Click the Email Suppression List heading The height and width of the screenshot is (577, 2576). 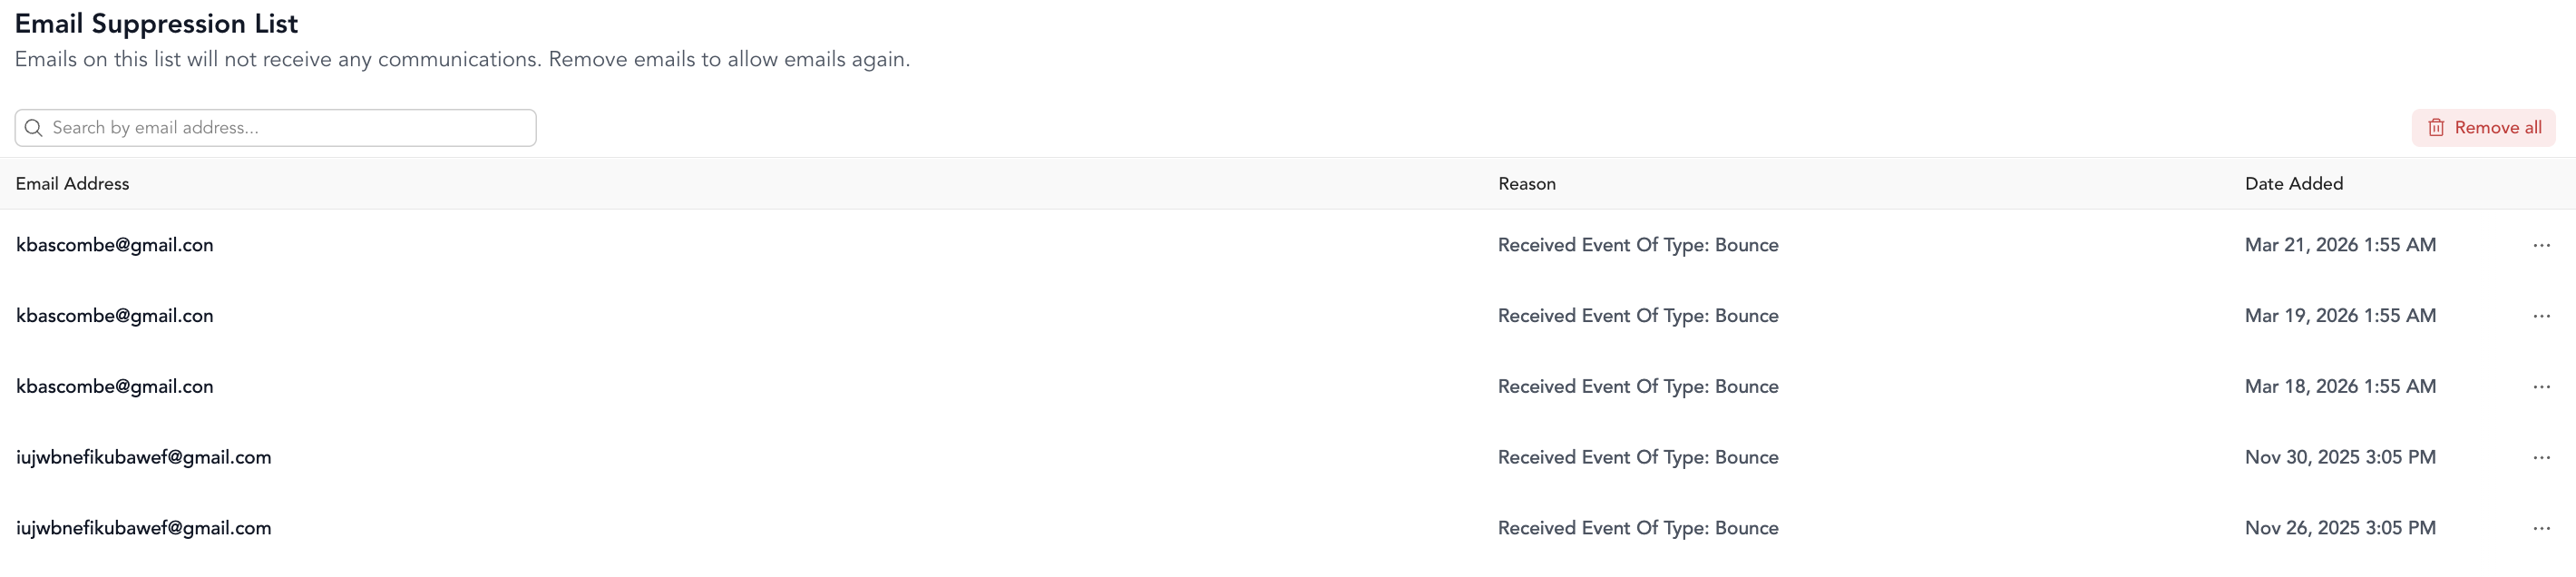(156, 24)
